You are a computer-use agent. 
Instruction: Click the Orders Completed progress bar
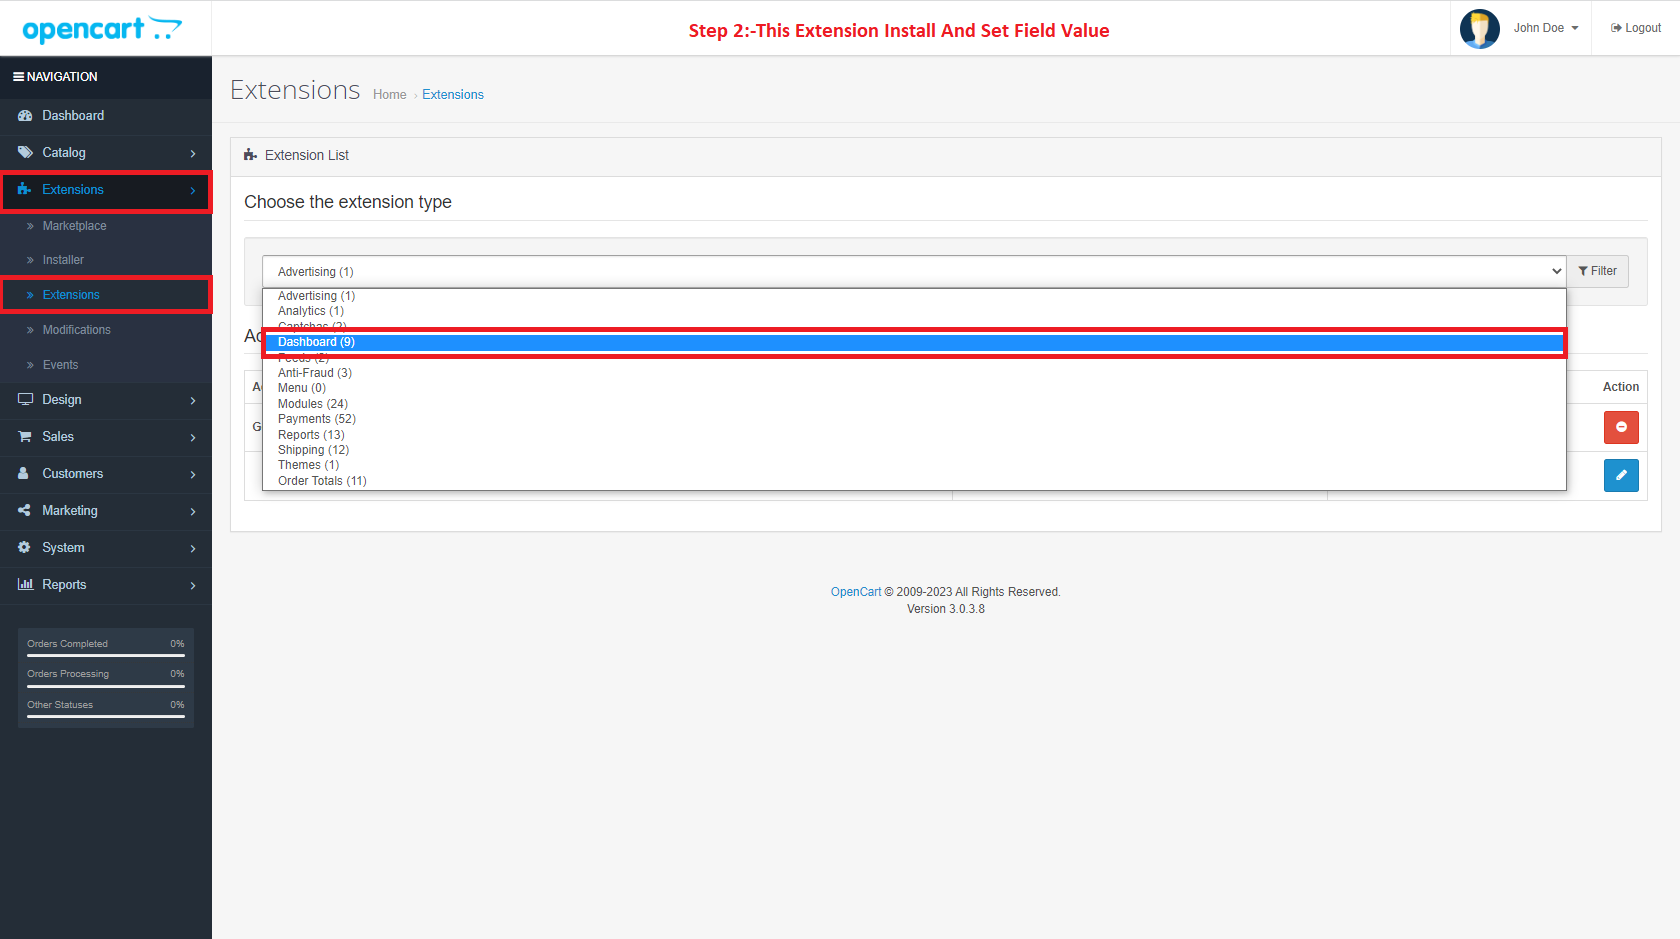coord(105,655)
